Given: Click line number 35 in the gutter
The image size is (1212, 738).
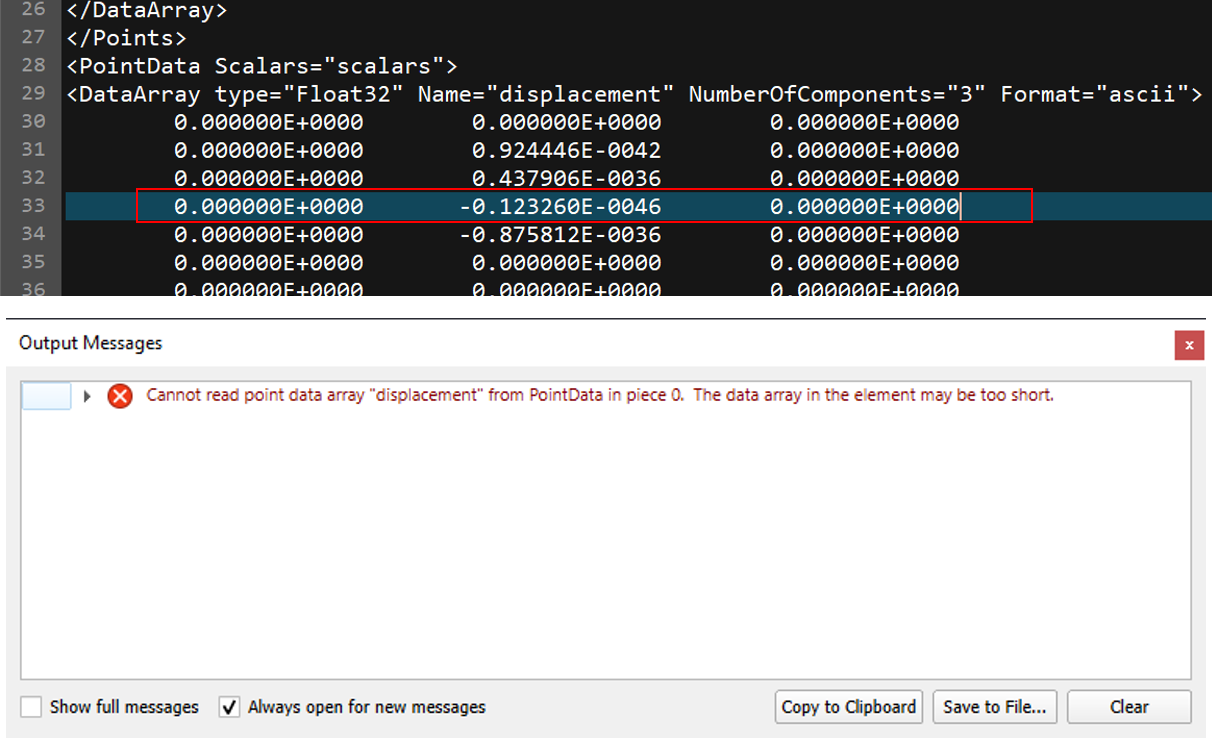Looking at the screenshot, I should point(33,263).
